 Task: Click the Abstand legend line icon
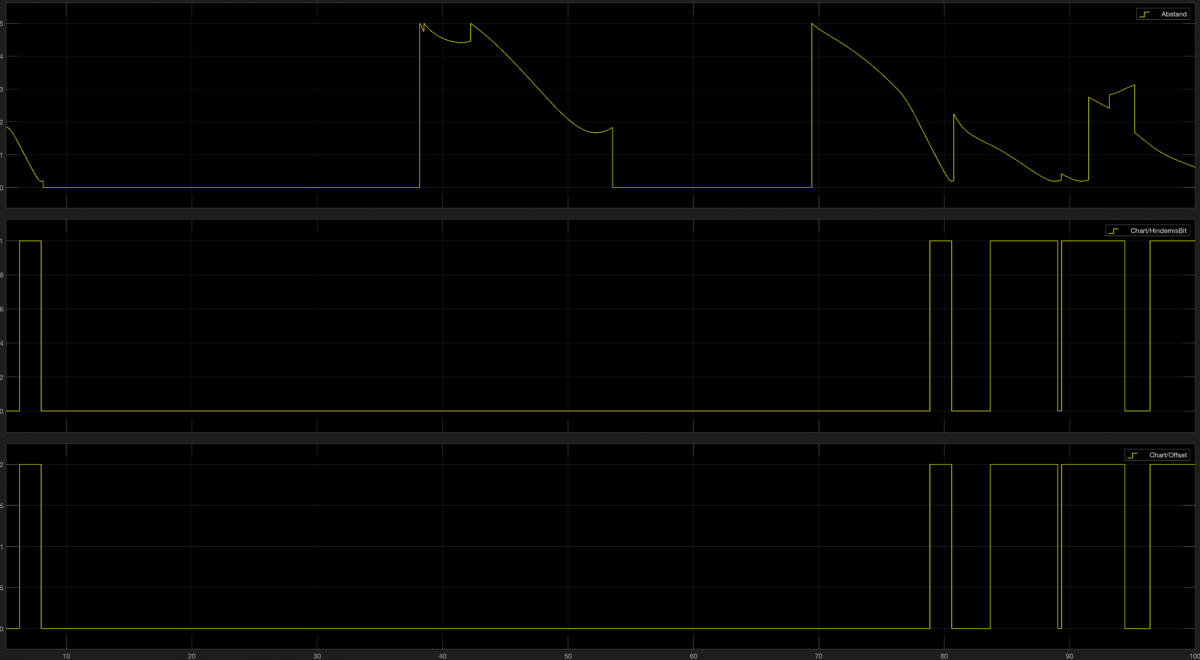pos(1144,14)
